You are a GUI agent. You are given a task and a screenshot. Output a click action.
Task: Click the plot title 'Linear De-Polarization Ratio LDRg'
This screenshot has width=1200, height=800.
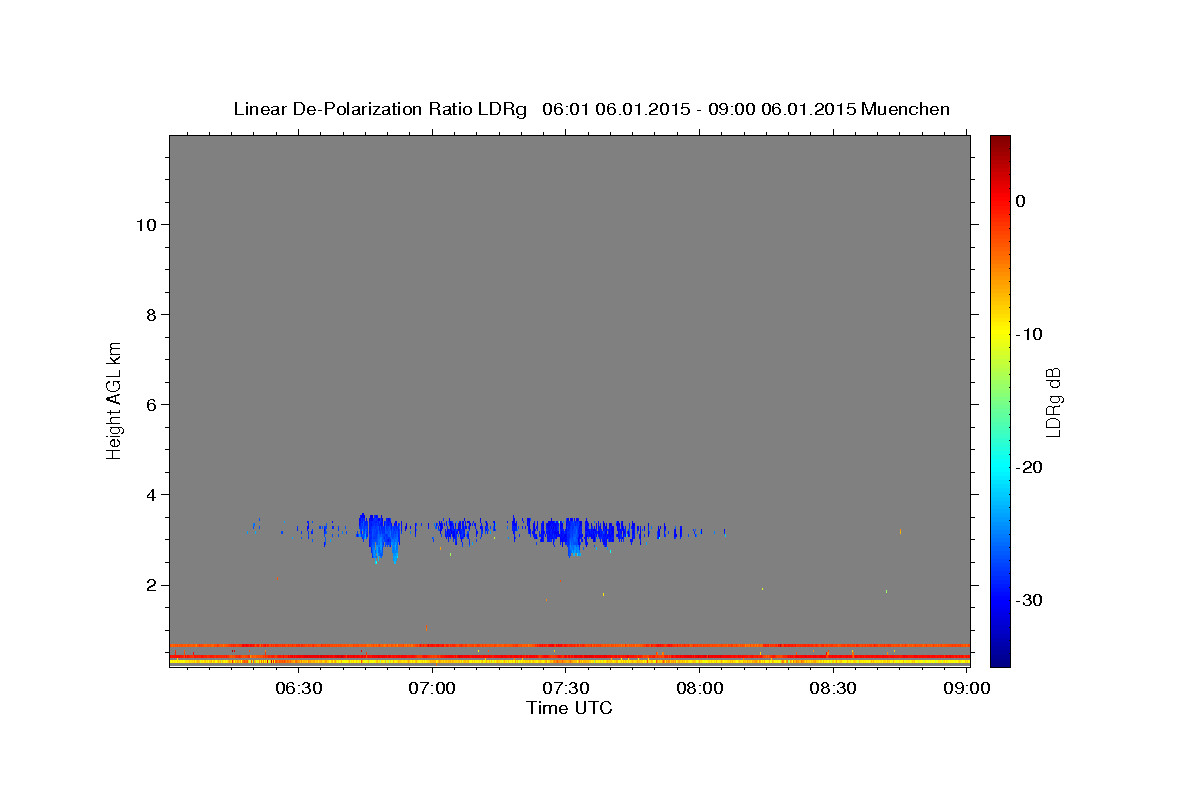tap(379, 109)
